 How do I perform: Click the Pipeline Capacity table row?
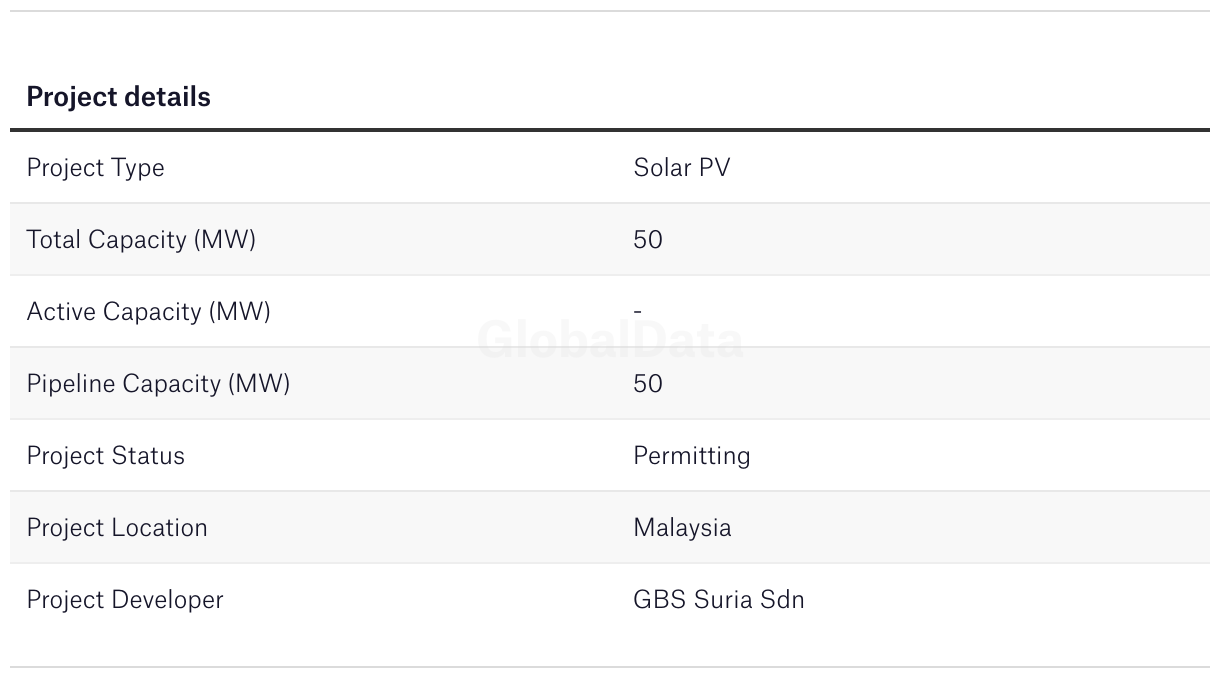pyautogui.click(x=610, y=384)
